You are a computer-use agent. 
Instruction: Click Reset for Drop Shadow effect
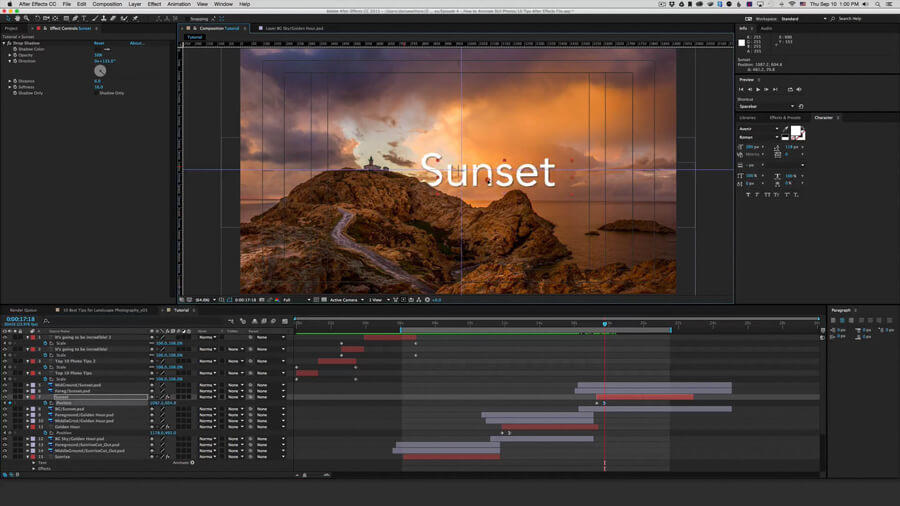pos(99,43)
